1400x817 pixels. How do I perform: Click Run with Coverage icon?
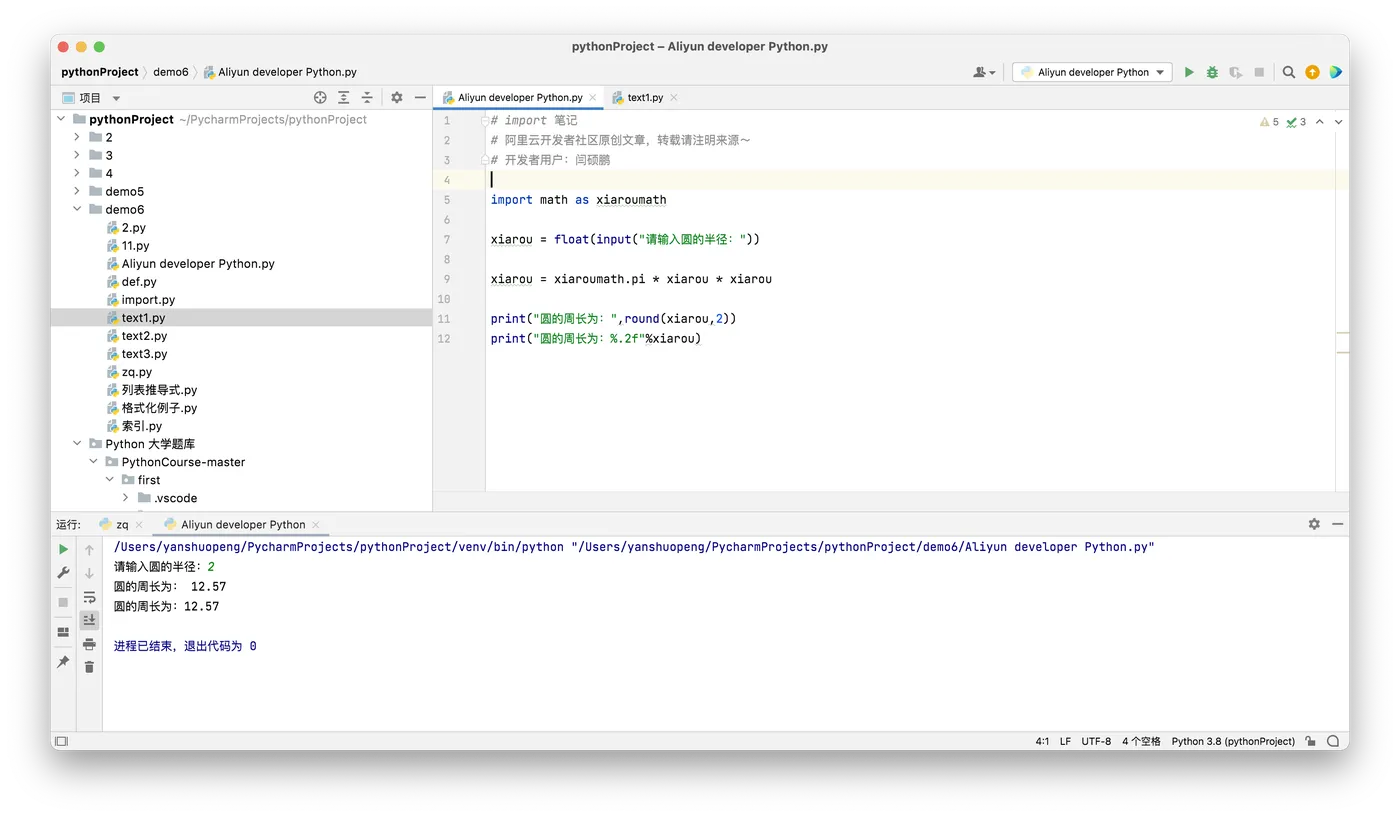coord(1236,72)
